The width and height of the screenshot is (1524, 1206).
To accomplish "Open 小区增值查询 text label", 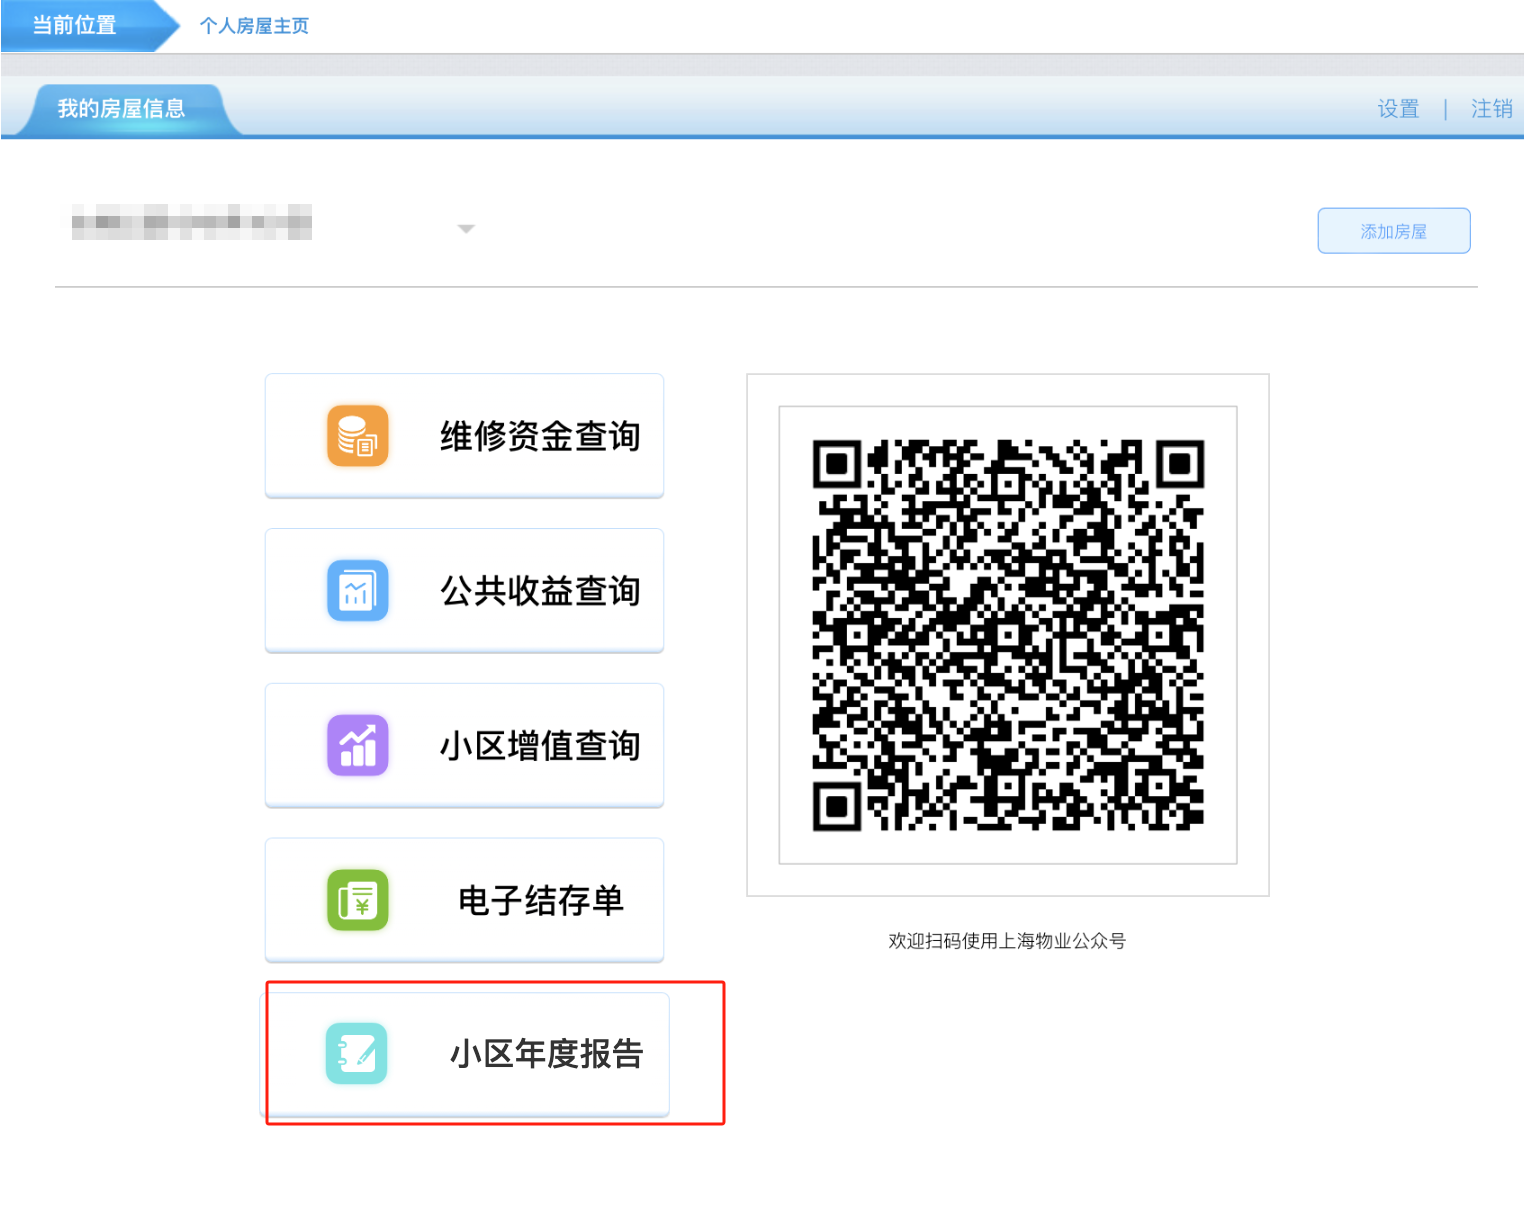I will [x=540, y=746].
